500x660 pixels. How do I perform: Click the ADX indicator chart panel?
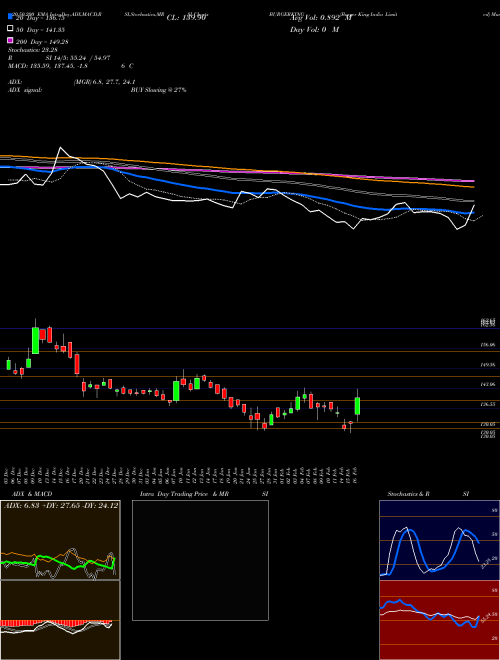(60, 540)
